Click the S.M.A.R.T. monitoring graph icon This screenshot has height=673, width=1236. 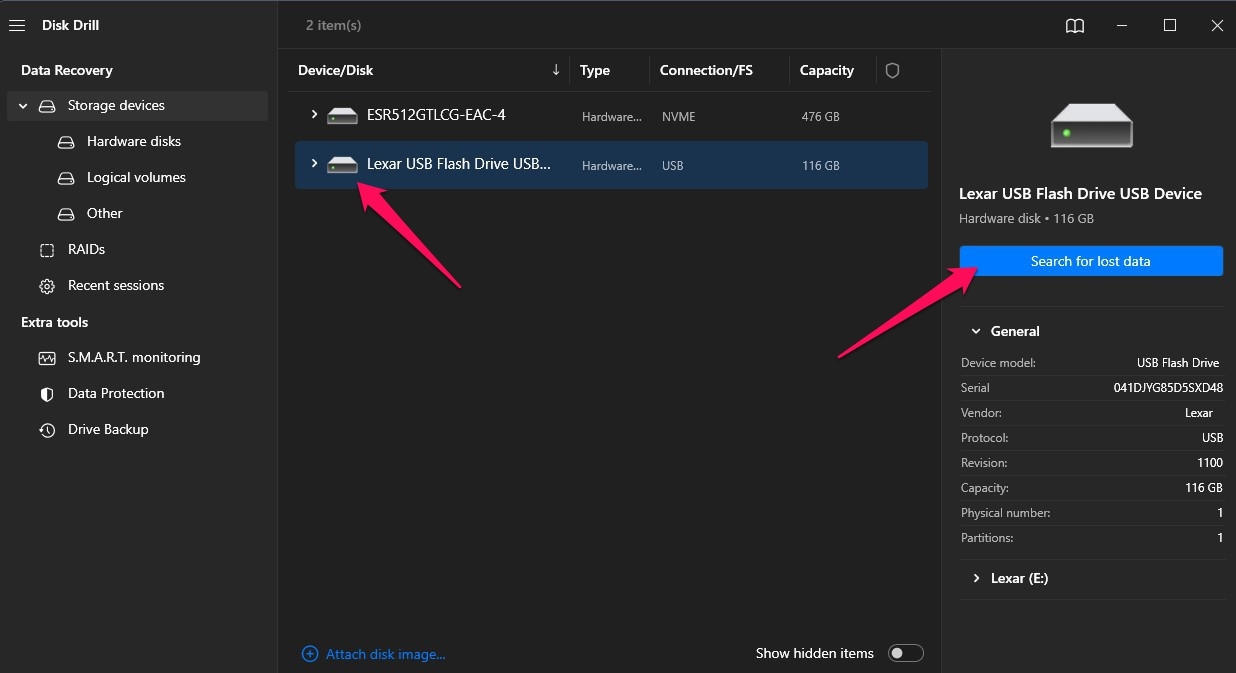point(47,358)
